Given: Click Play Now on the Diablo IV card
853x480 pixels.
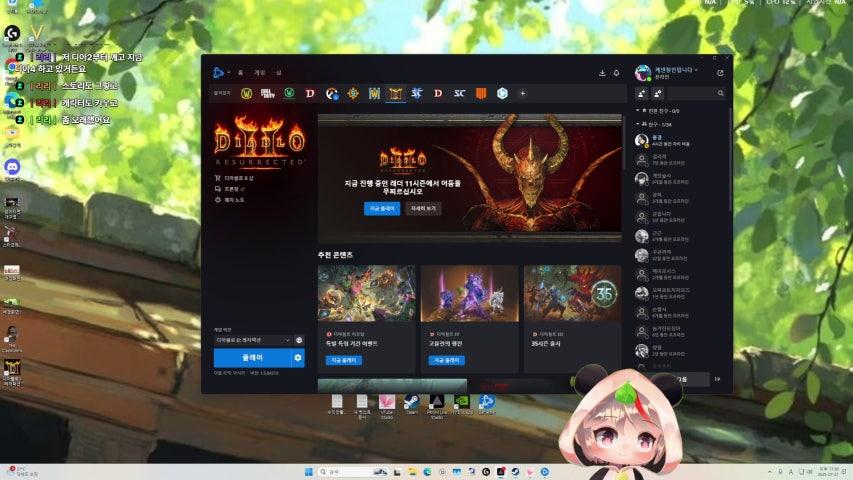Looking at the screenshot, I should click(447, 360).
